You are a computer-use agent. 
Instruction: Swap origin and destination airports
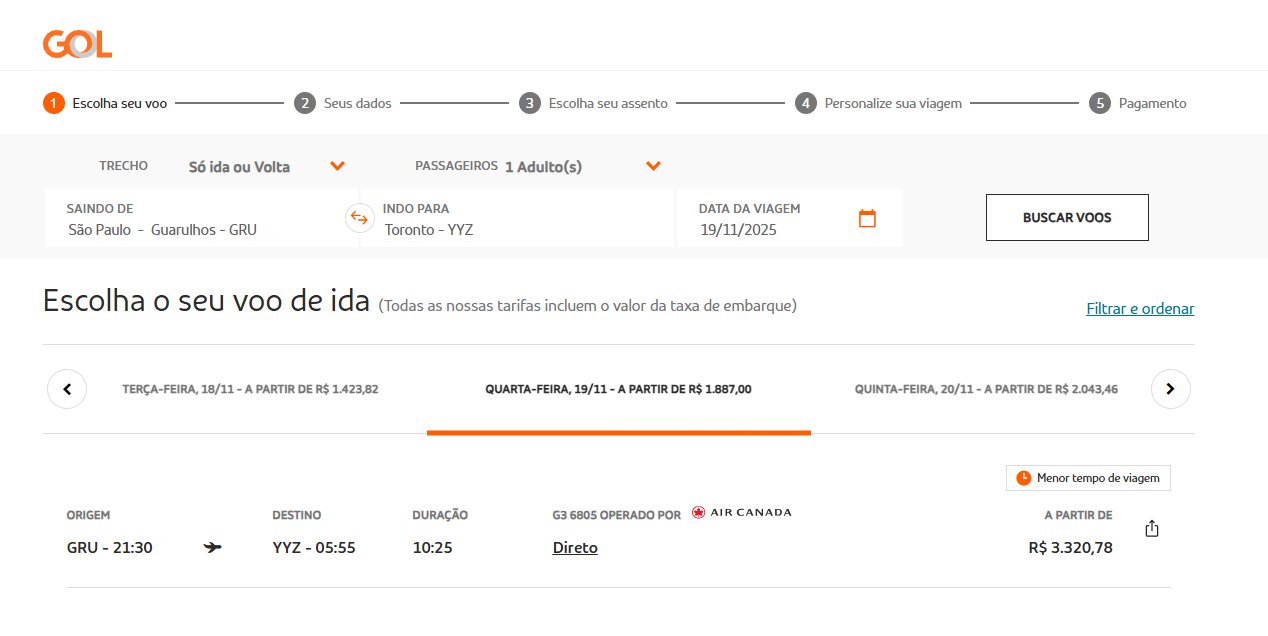(359, 218)
